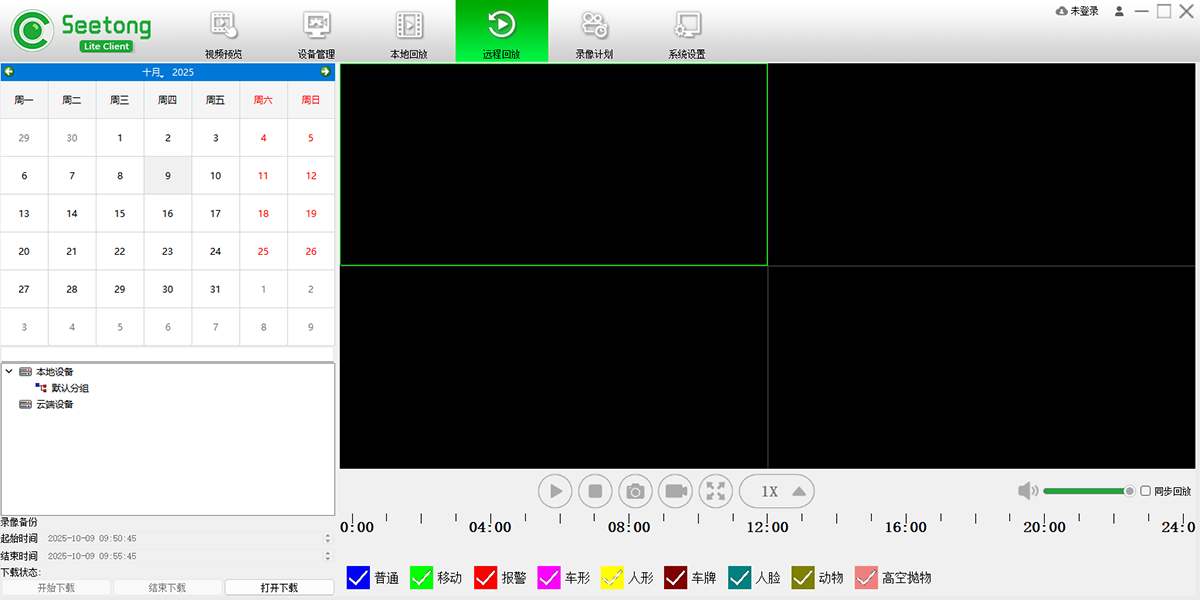
Task: Select 本地设备 local devices entry
Action: coord(54,372)
